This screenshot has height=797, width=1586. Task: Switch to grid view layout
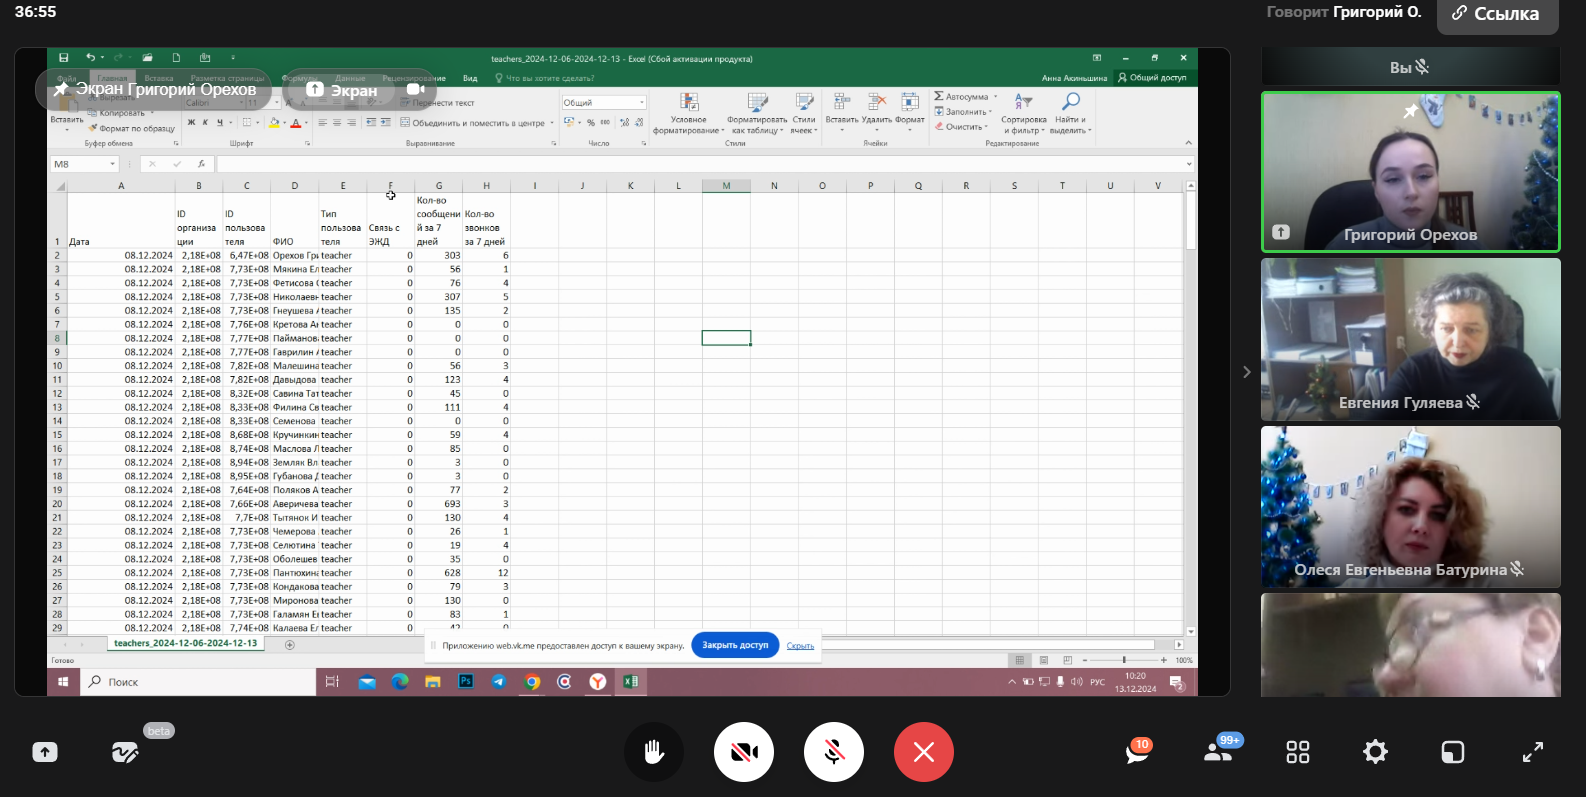coord(1297,752)
